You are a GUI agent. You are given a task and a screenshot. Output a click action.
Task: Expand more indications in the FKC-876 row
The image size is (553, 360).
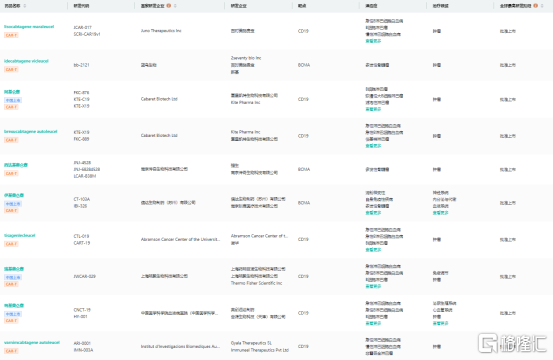373,109
